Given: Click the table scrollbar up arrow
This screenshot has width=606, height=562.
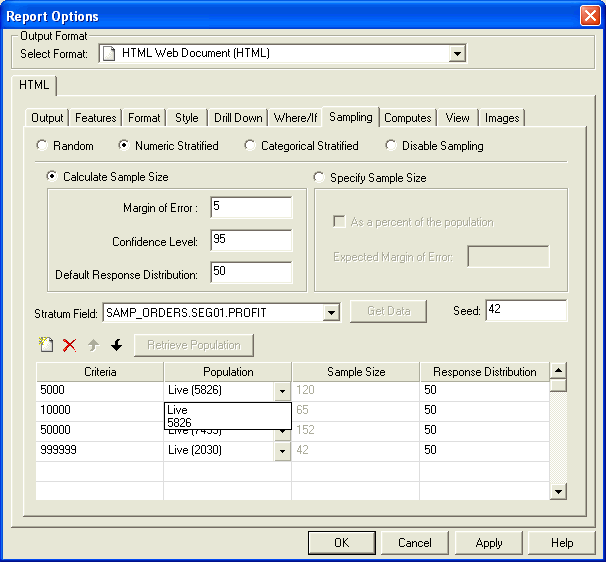Looking at the screenshot, I should 558,370.
